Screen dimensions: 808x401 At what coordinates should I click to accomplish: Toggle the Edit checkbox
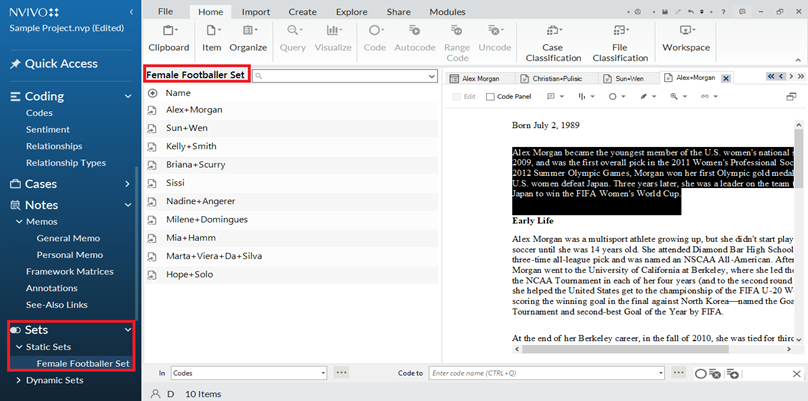(456, 96)
